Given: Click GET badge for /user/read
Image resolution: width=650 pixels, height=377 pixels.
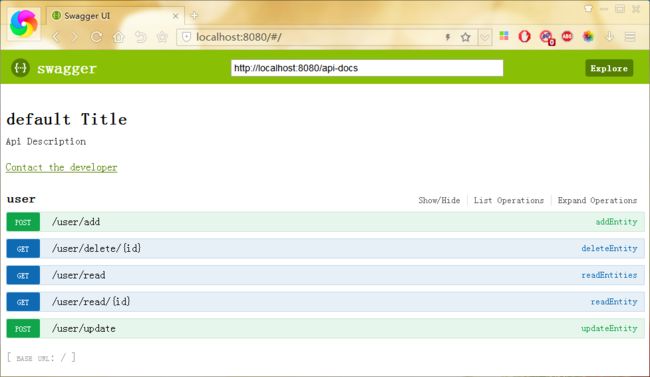Looking at the screenshot, I should click(23, 275).
